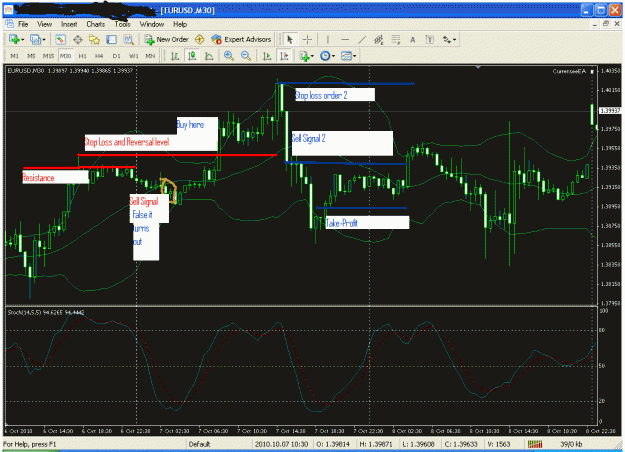Toggle the Data Window crosshair-target icon

(78, 39)
